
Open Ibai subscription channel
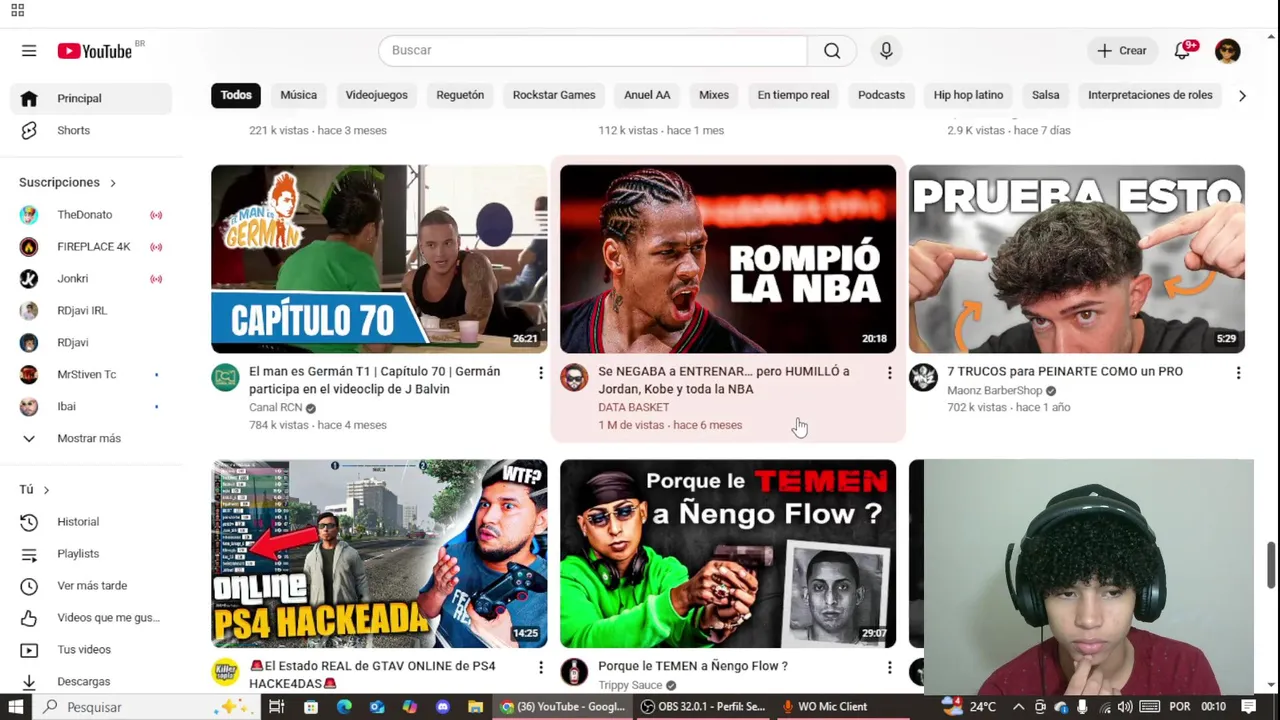tap(91, 407)
